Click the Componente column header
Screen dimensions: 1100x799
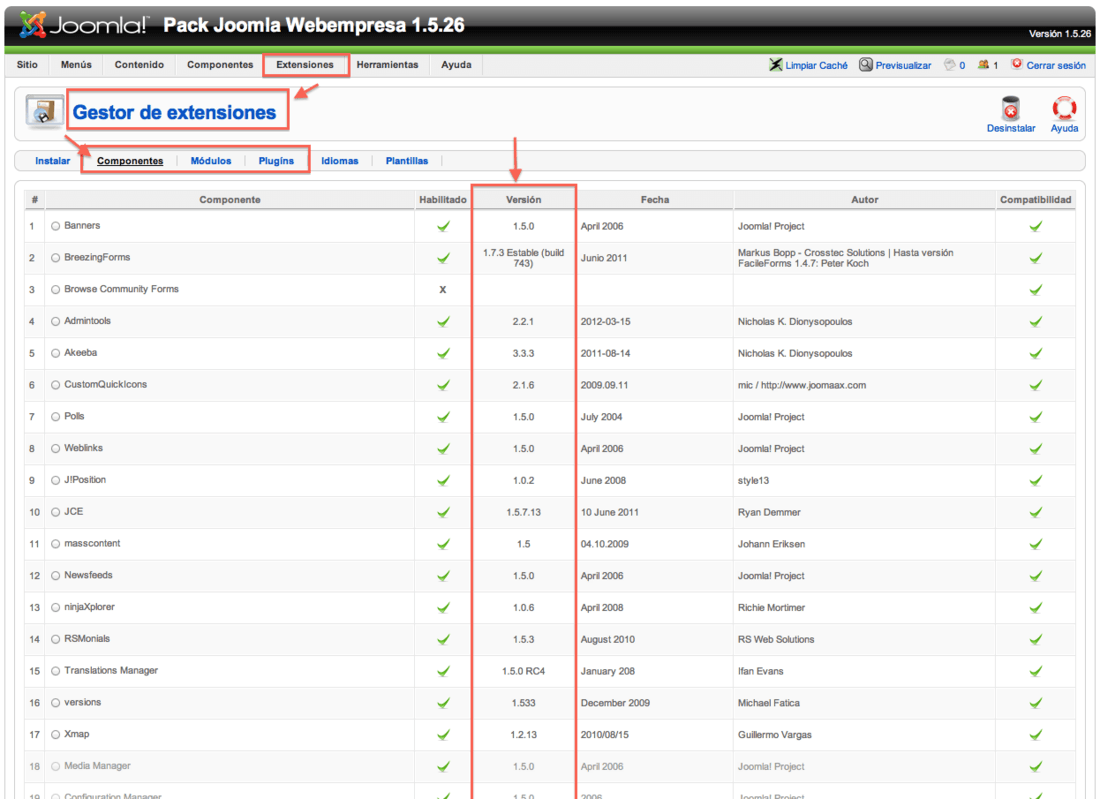(229, 200)
